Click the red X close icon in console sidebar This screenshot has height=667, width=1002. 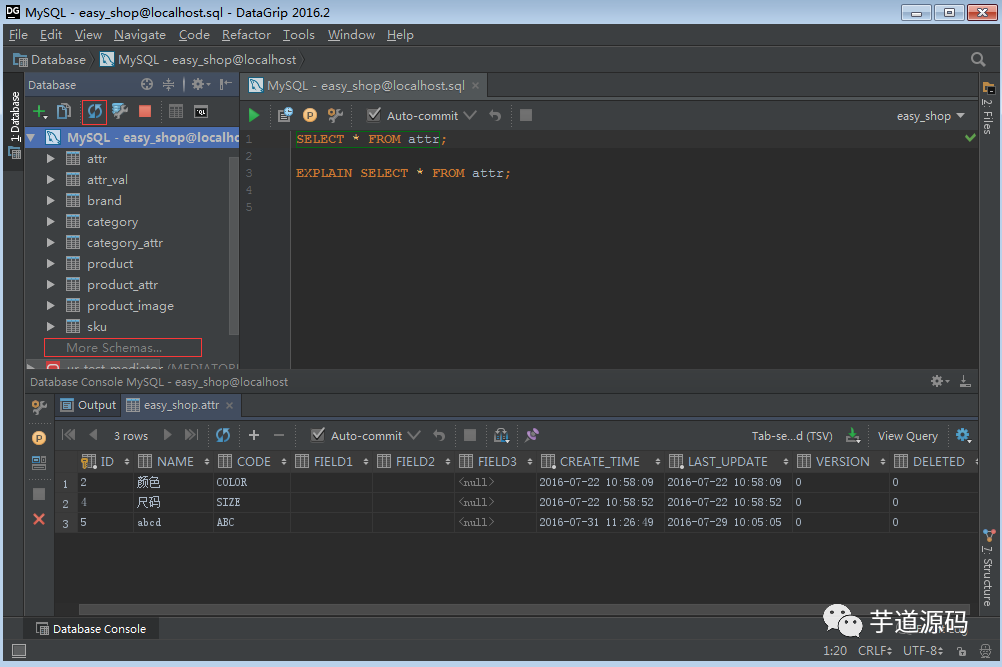[x=39, y=519]
